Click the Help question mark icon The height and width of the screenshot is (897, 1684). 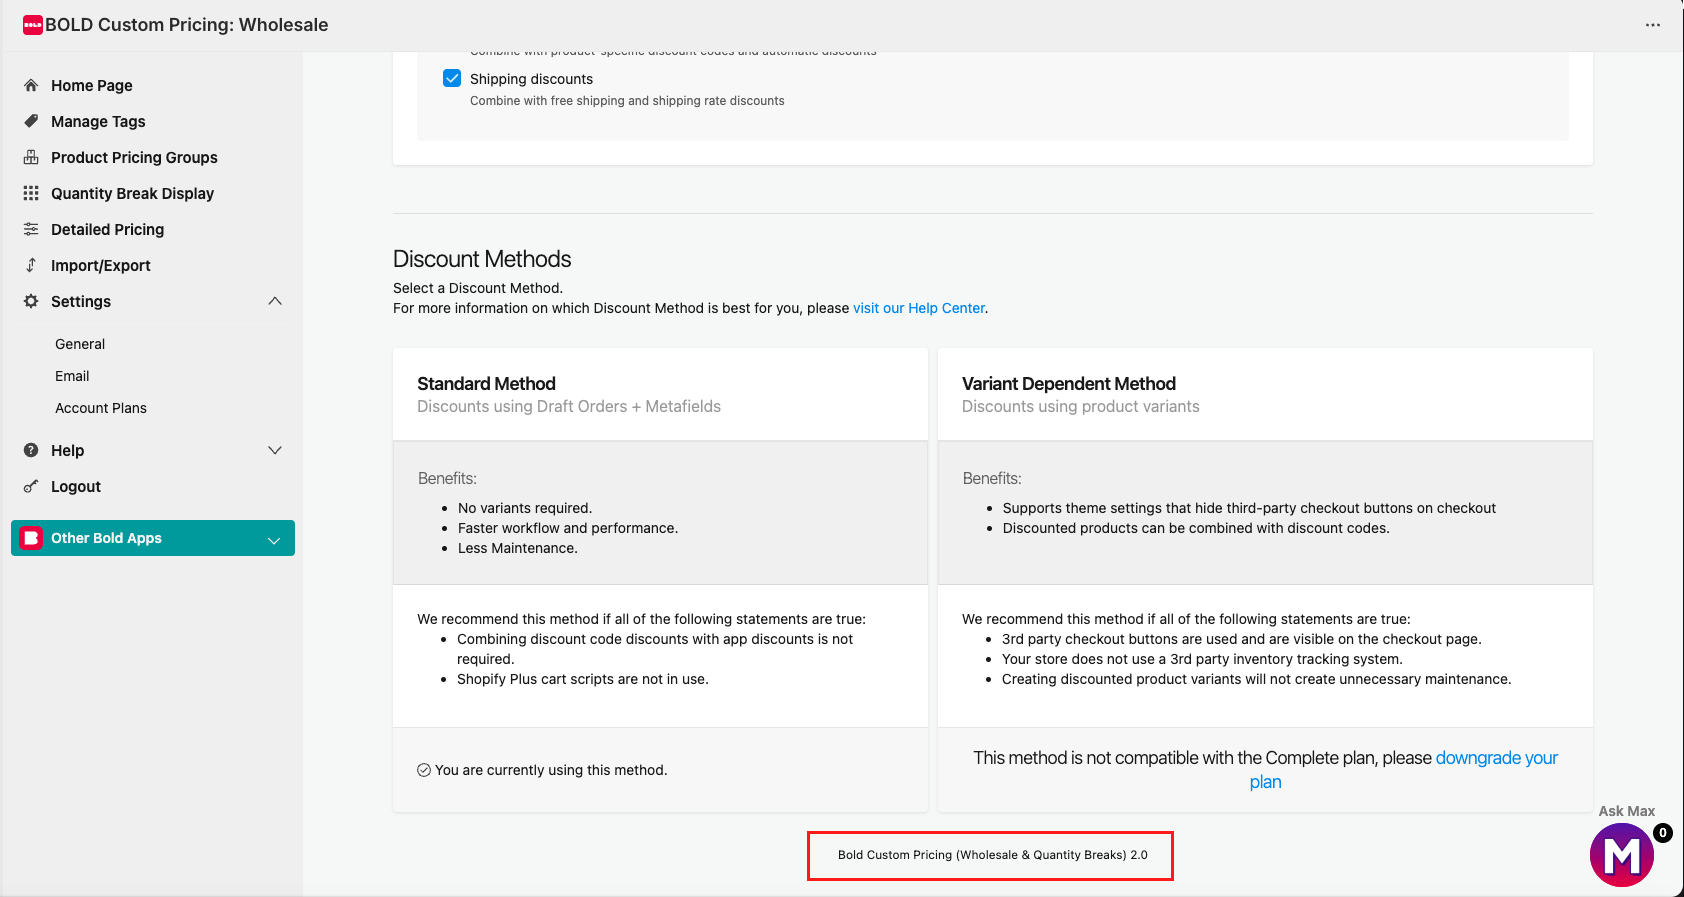pyautogui.click(x=31, y=450)
